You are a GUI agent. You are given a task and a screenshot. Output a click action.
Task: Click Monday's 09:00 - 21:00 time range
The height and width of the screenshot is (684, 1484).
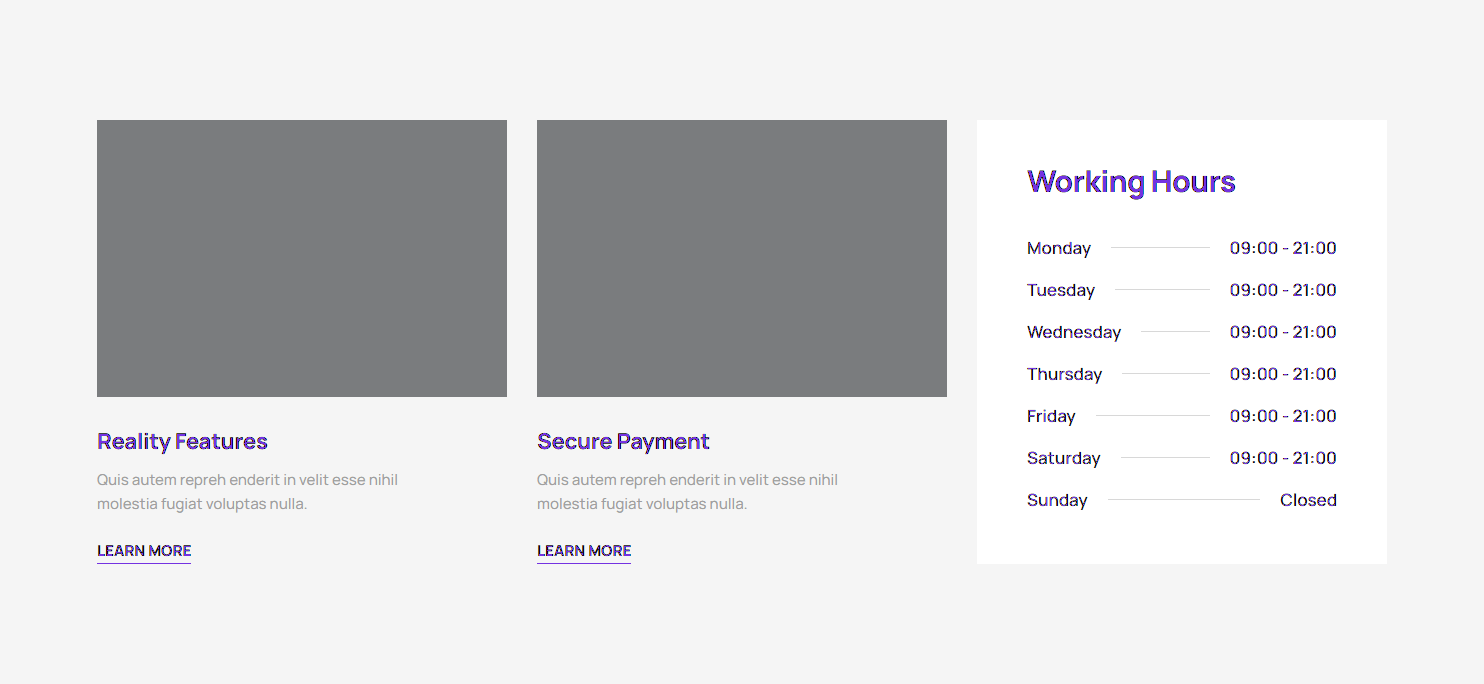click(1282, 248)
